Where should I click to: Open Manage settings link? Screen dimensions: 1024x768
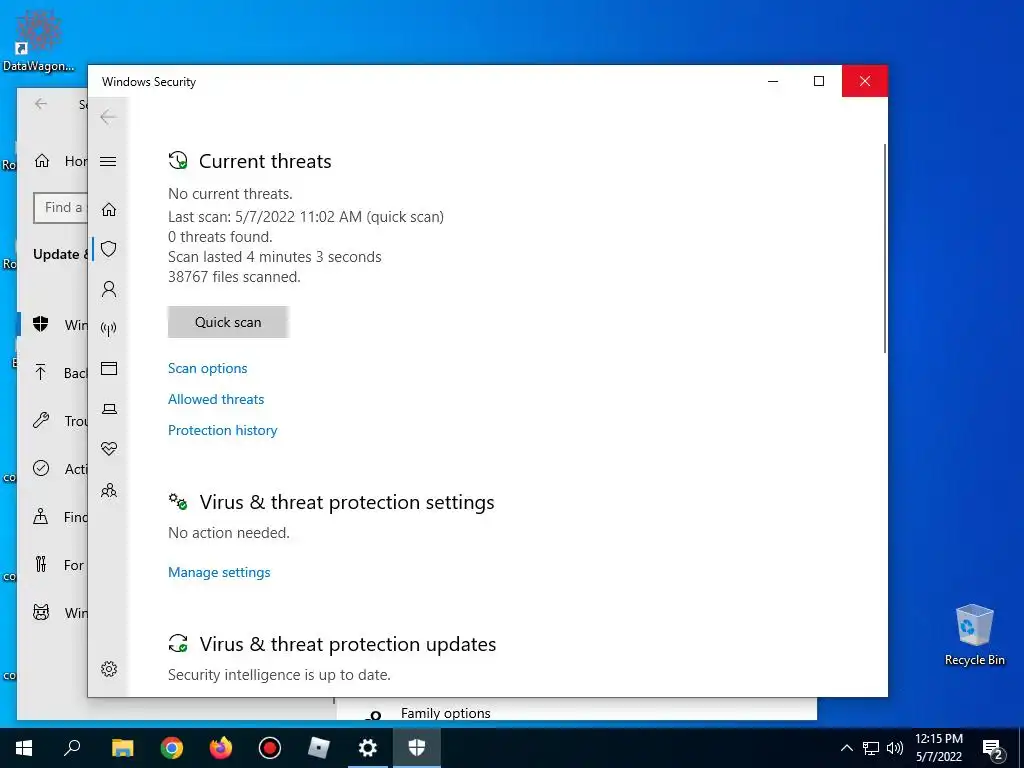point(219,572)
